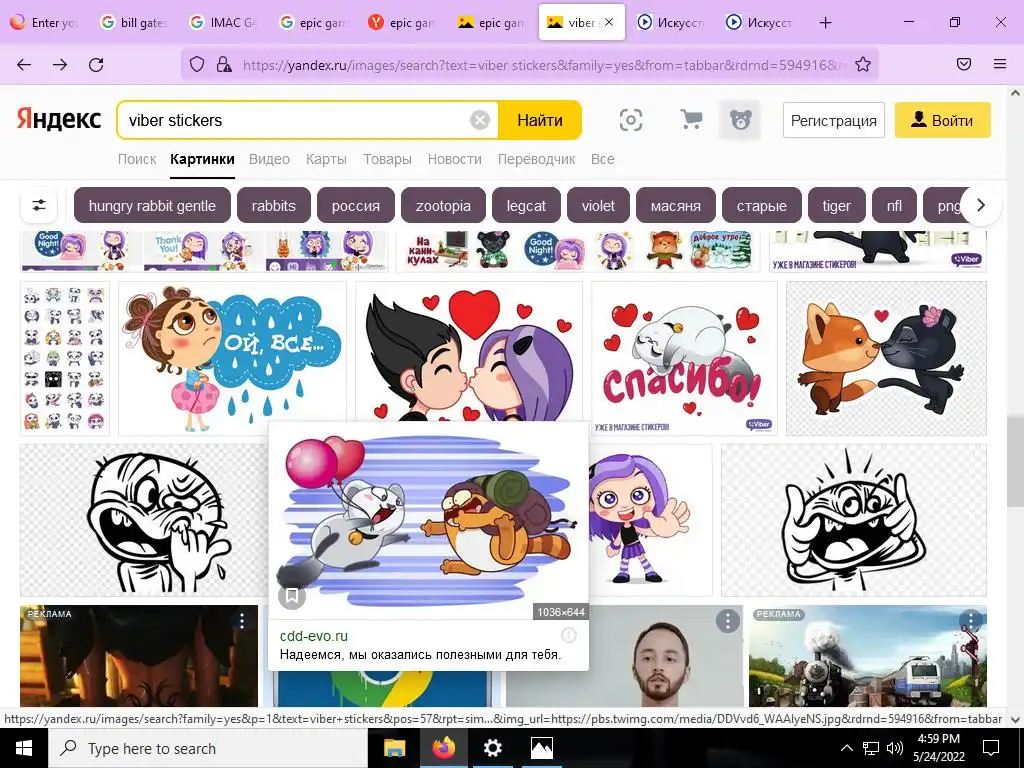This screenshot has height=768, width=1024.
Task: Open the shield tracking protection icon
Action: coord(197,64)
